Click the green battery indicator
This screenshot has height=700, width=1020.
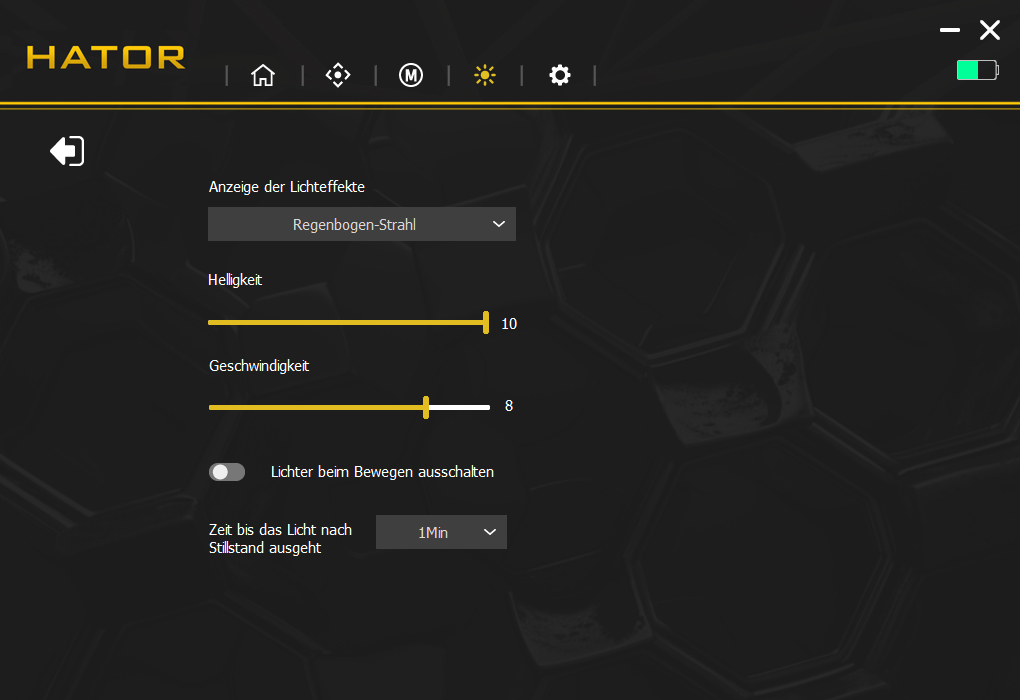[976, 70]
